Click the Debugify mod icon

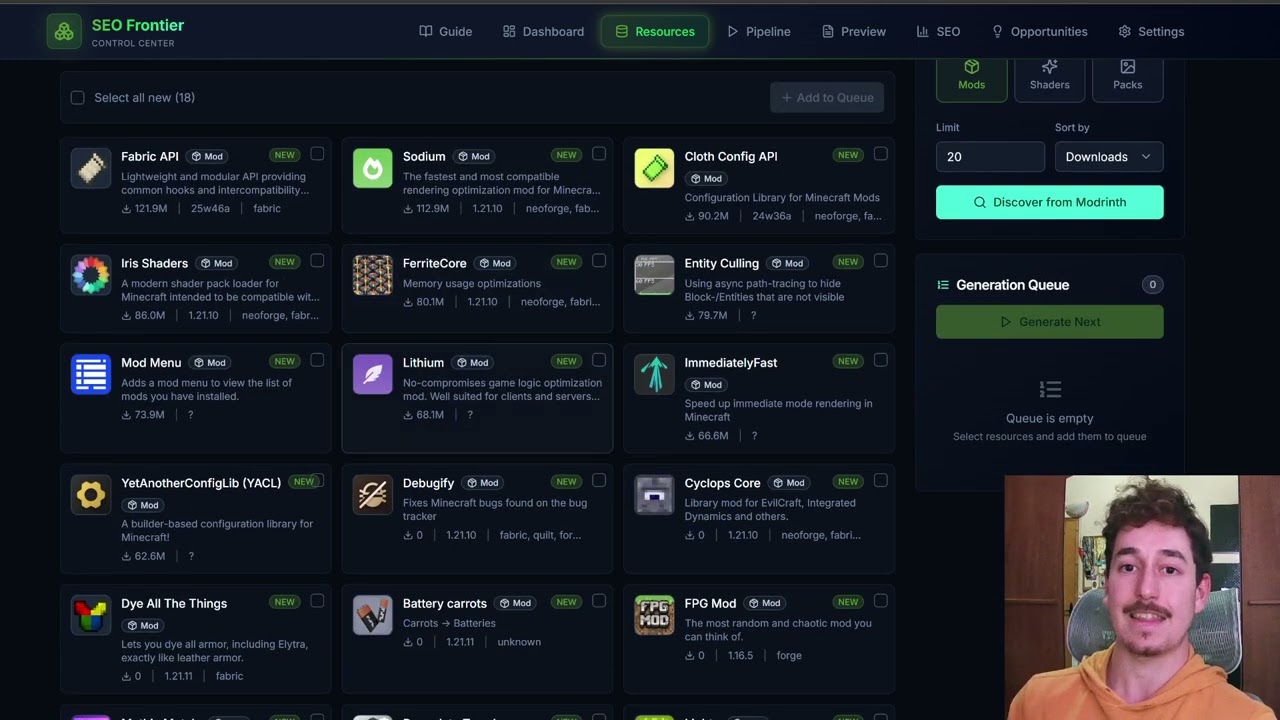tap(373, 495)
